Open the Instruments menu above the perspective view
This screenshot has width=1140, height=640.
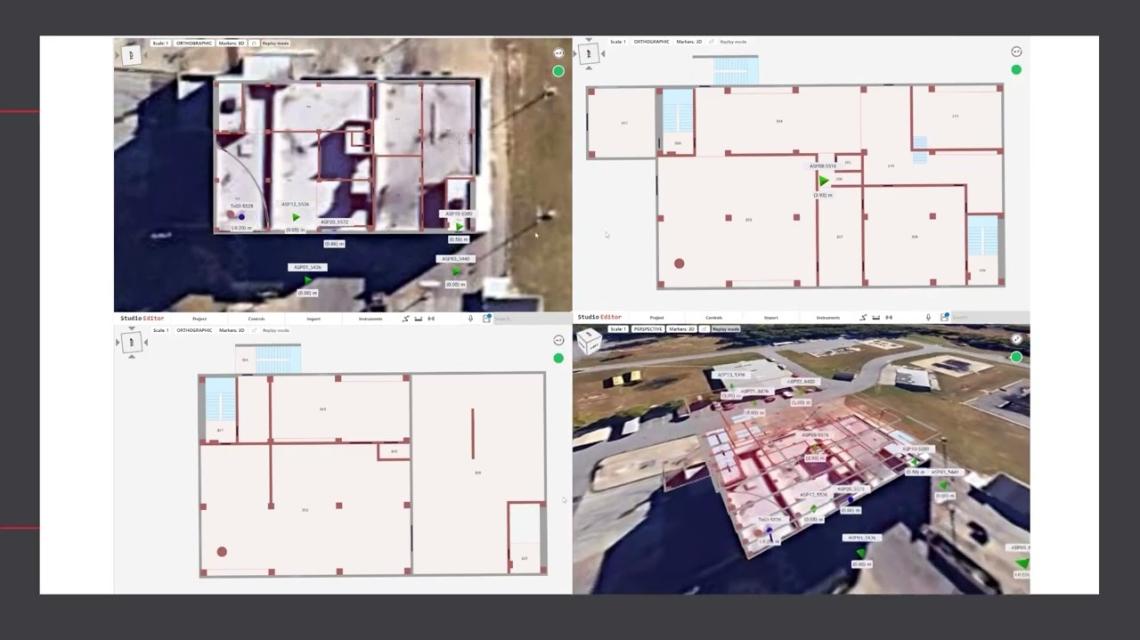[829, 318]
